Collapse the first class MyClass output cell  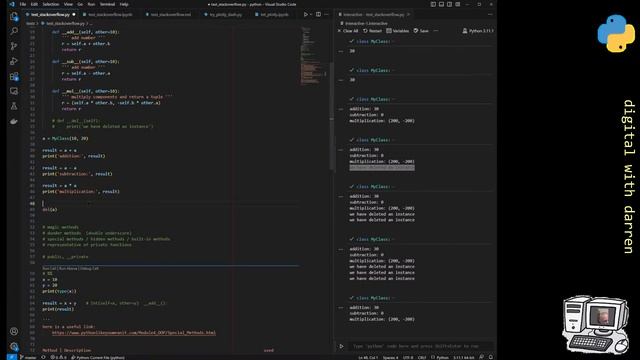341,51
